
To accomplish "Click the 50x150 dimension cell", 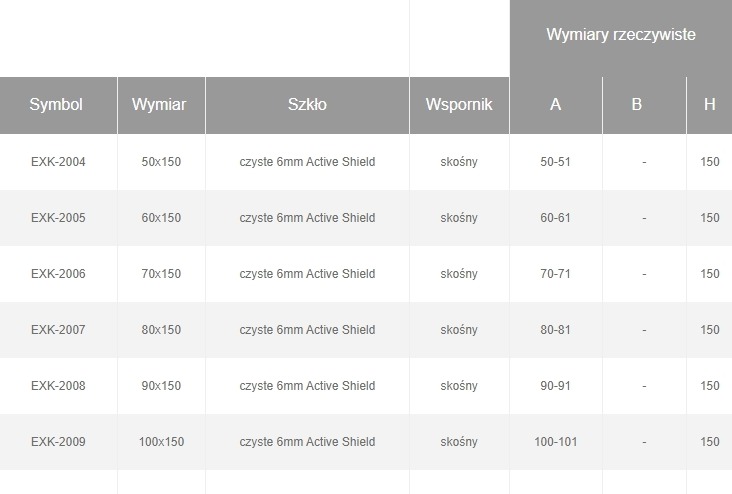I will click(x=161, y=162).
